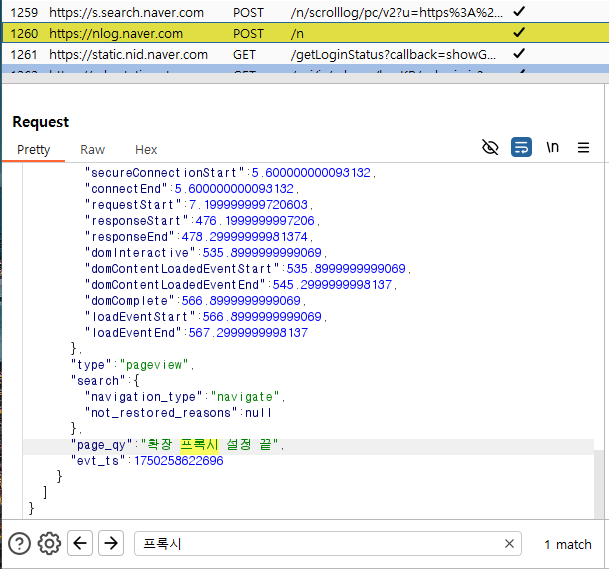Click the not_restored_reasons null value
Viewport: 609px width, 569px height.
[x=258, y=413]
